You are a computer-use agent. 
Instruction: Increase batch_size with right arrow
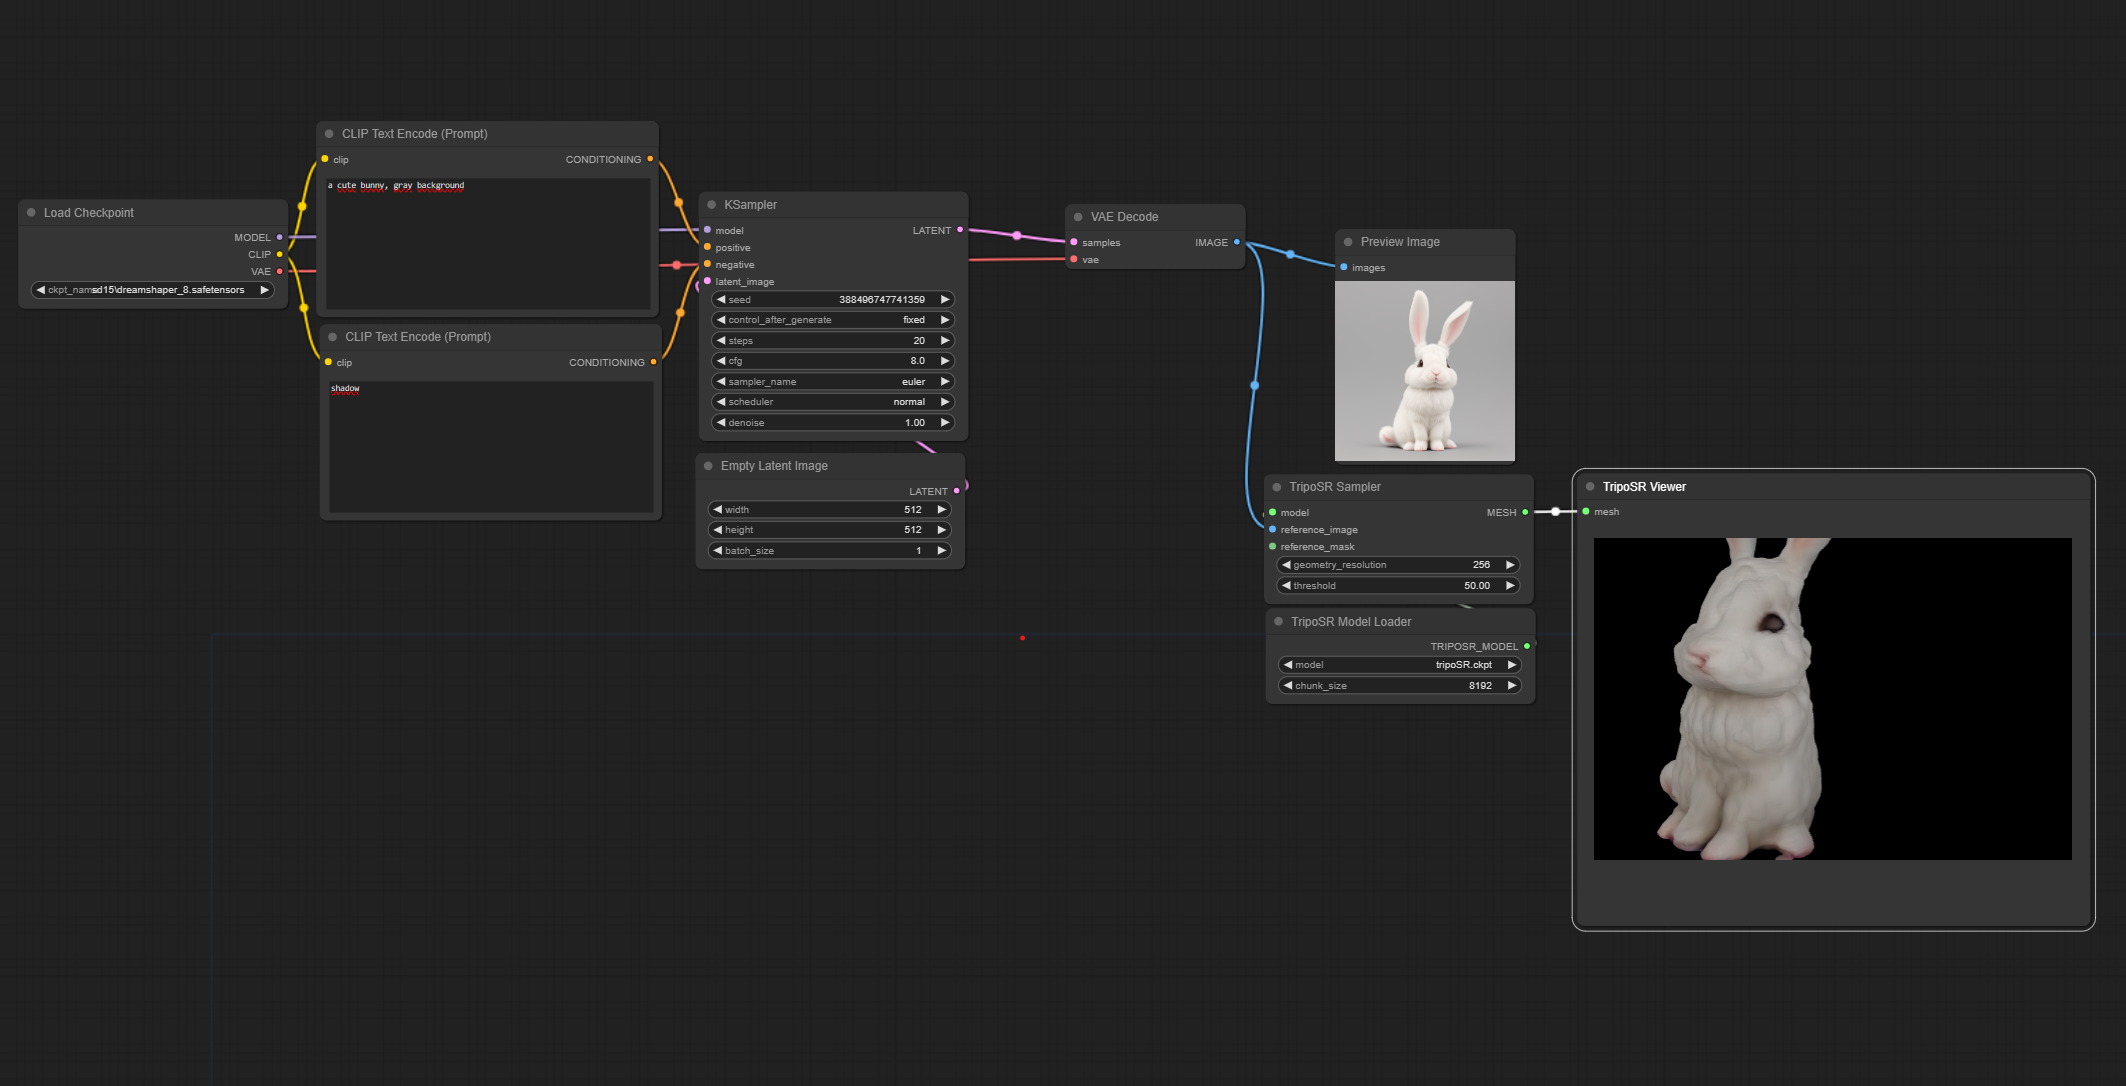(941, 551)
